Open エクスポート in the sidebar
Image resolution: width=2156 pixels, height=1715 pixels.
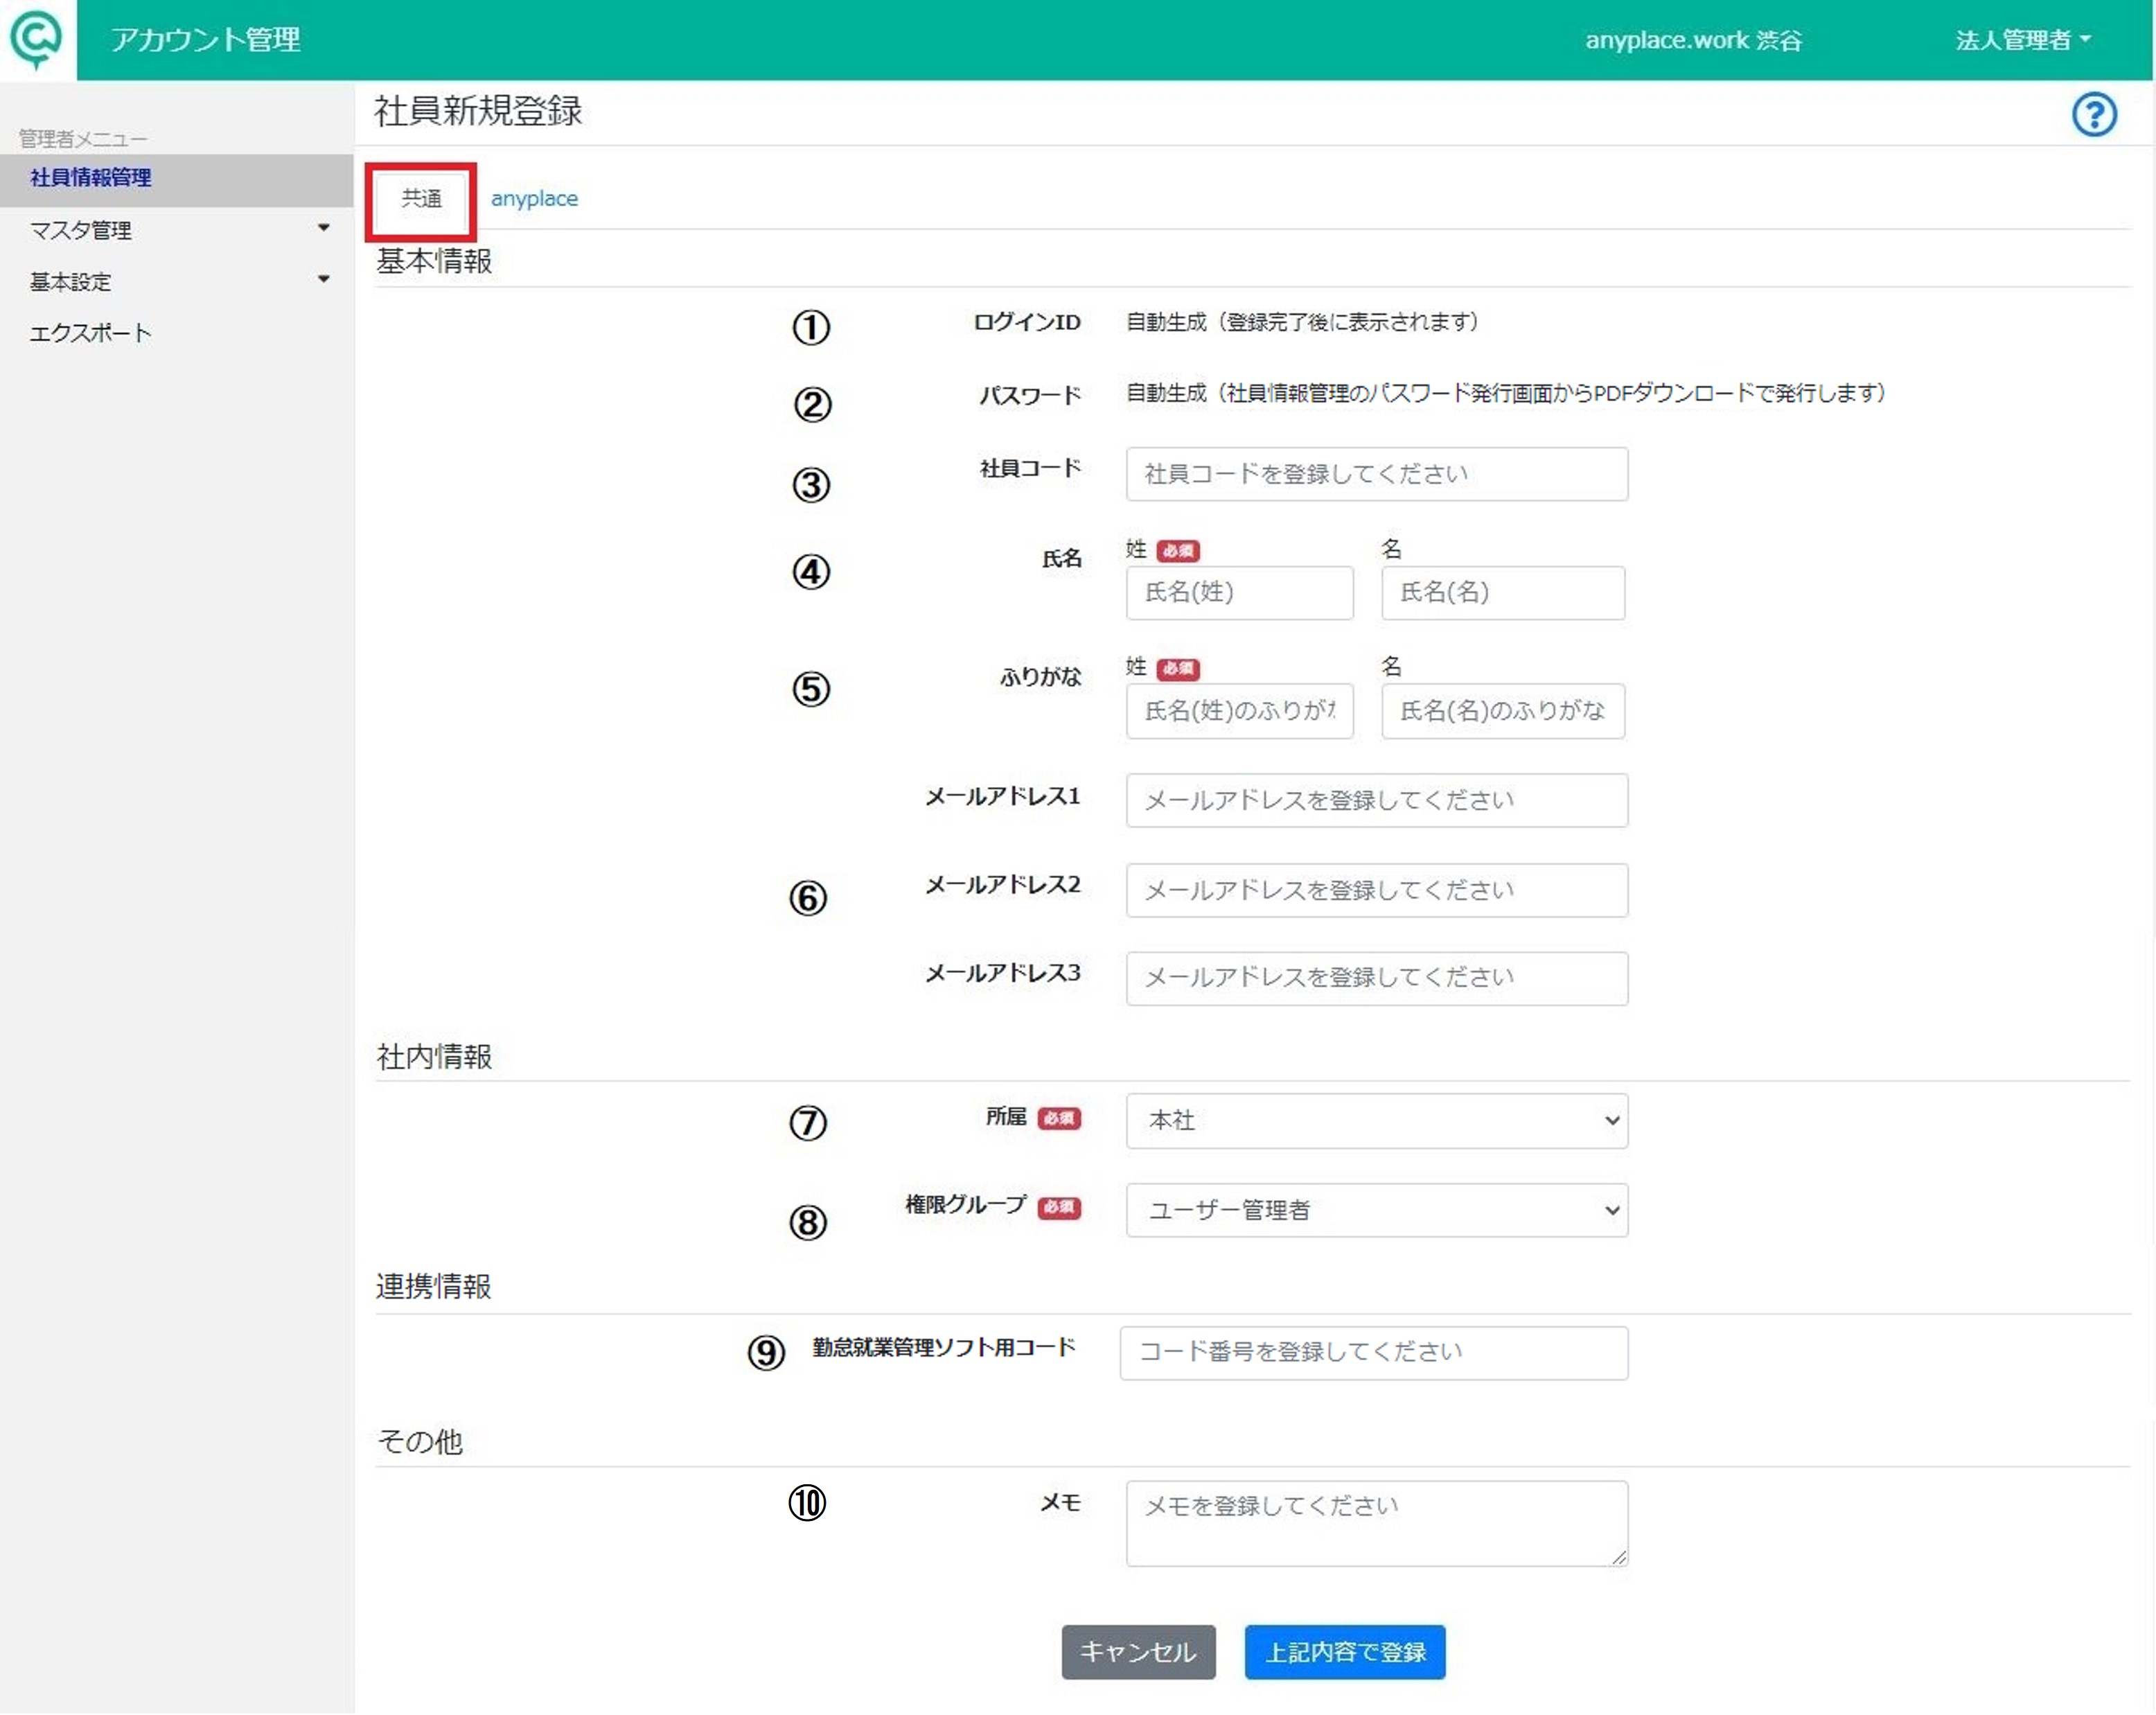coord(91,333)
